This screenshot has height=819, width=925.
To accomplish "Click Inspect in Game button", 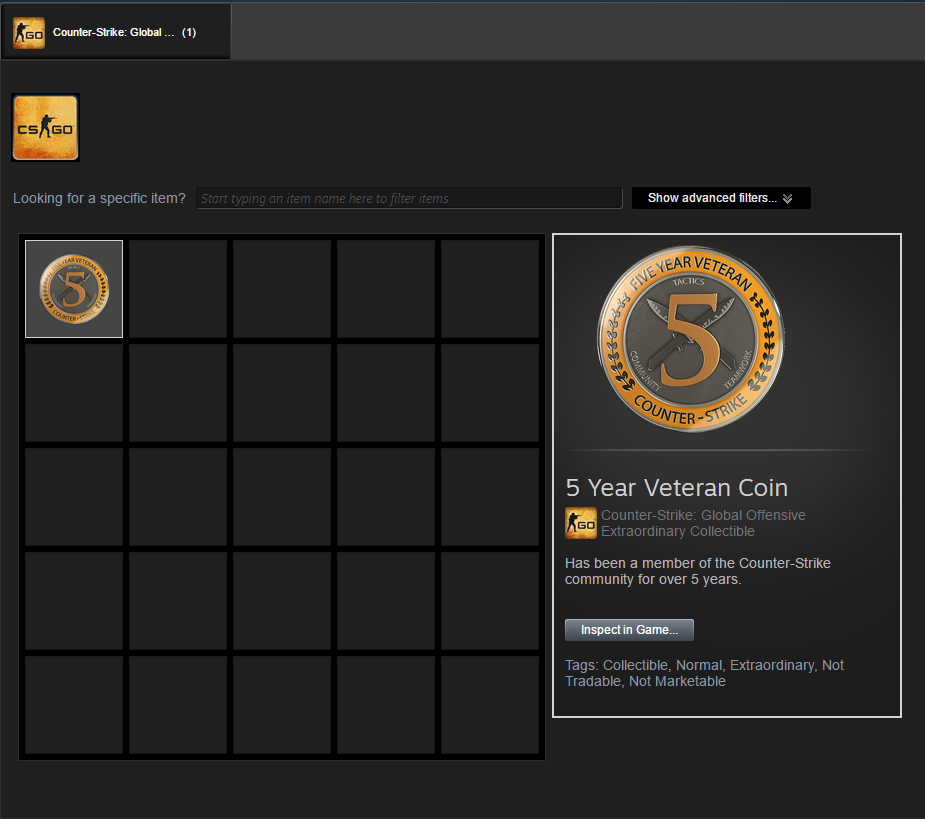I will pos(629,630).
